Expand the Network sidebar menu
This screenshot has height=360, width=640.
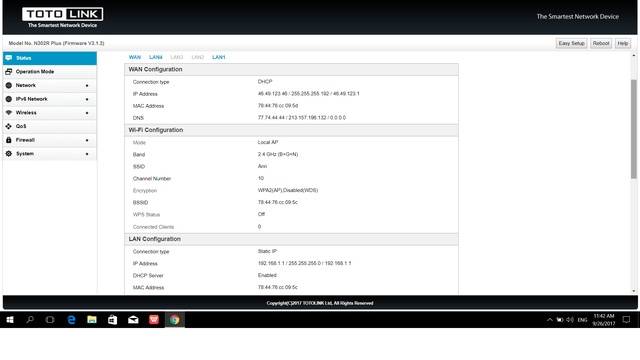point(50,85)
